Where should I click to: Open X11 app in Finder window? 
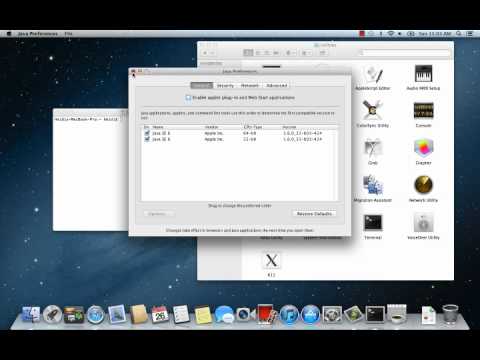(271, 263)
